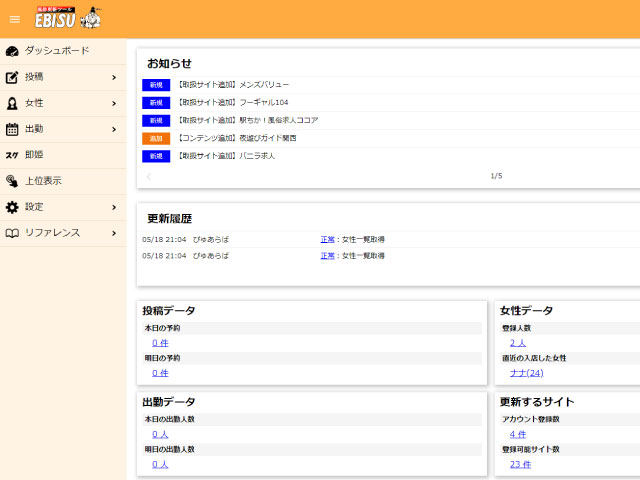Click the 上位表示 pointer icon
Screen dimensions: 640x480
click(x=12, y=181)
